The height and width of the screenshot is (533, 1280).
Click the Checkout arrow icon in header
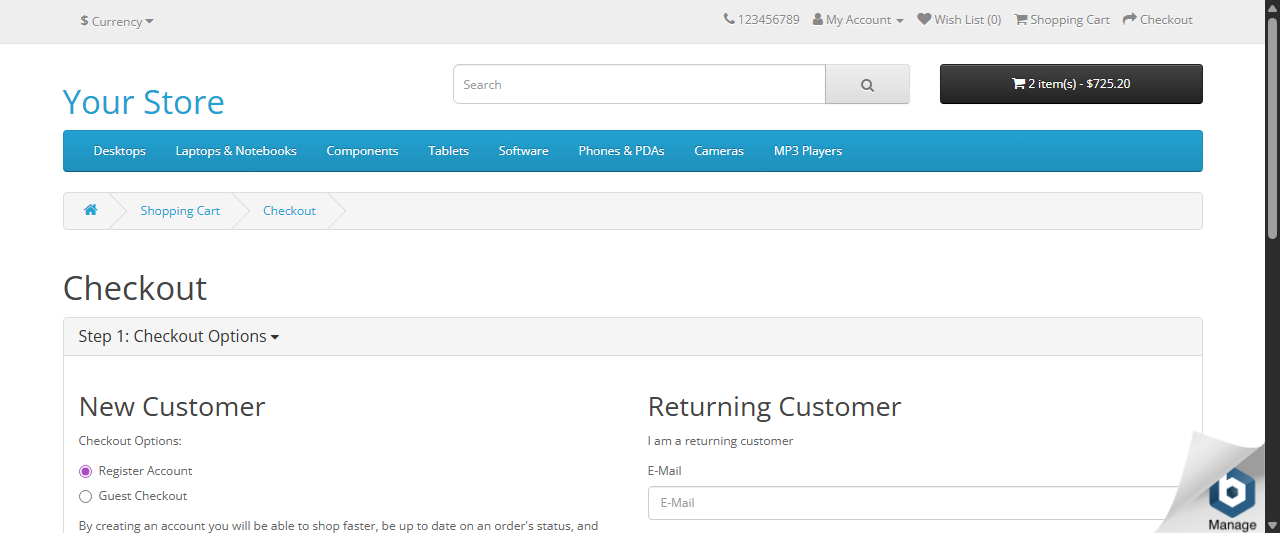(x=1130, y=20)
